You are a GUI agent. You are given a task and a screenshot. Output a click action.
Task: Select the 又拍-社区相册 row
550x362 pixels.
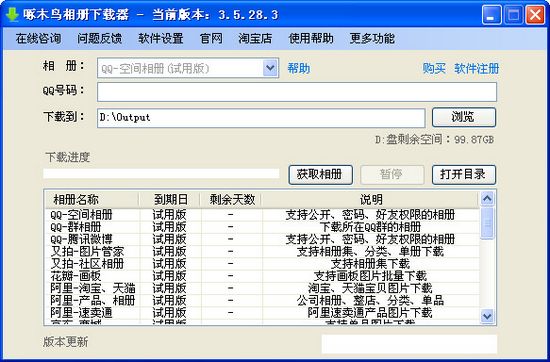tap(262, 263)
